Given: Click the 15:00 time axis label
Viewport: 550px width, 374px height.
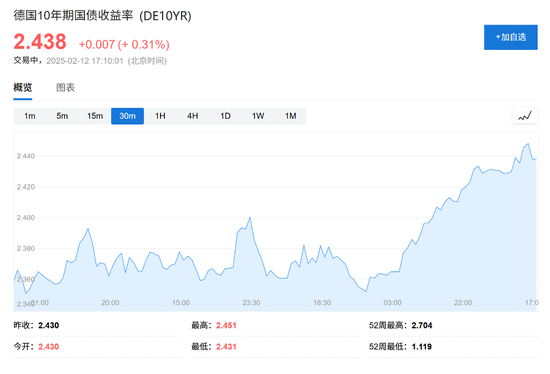Looking at the screenshot, I should click(x=181, y=302).
